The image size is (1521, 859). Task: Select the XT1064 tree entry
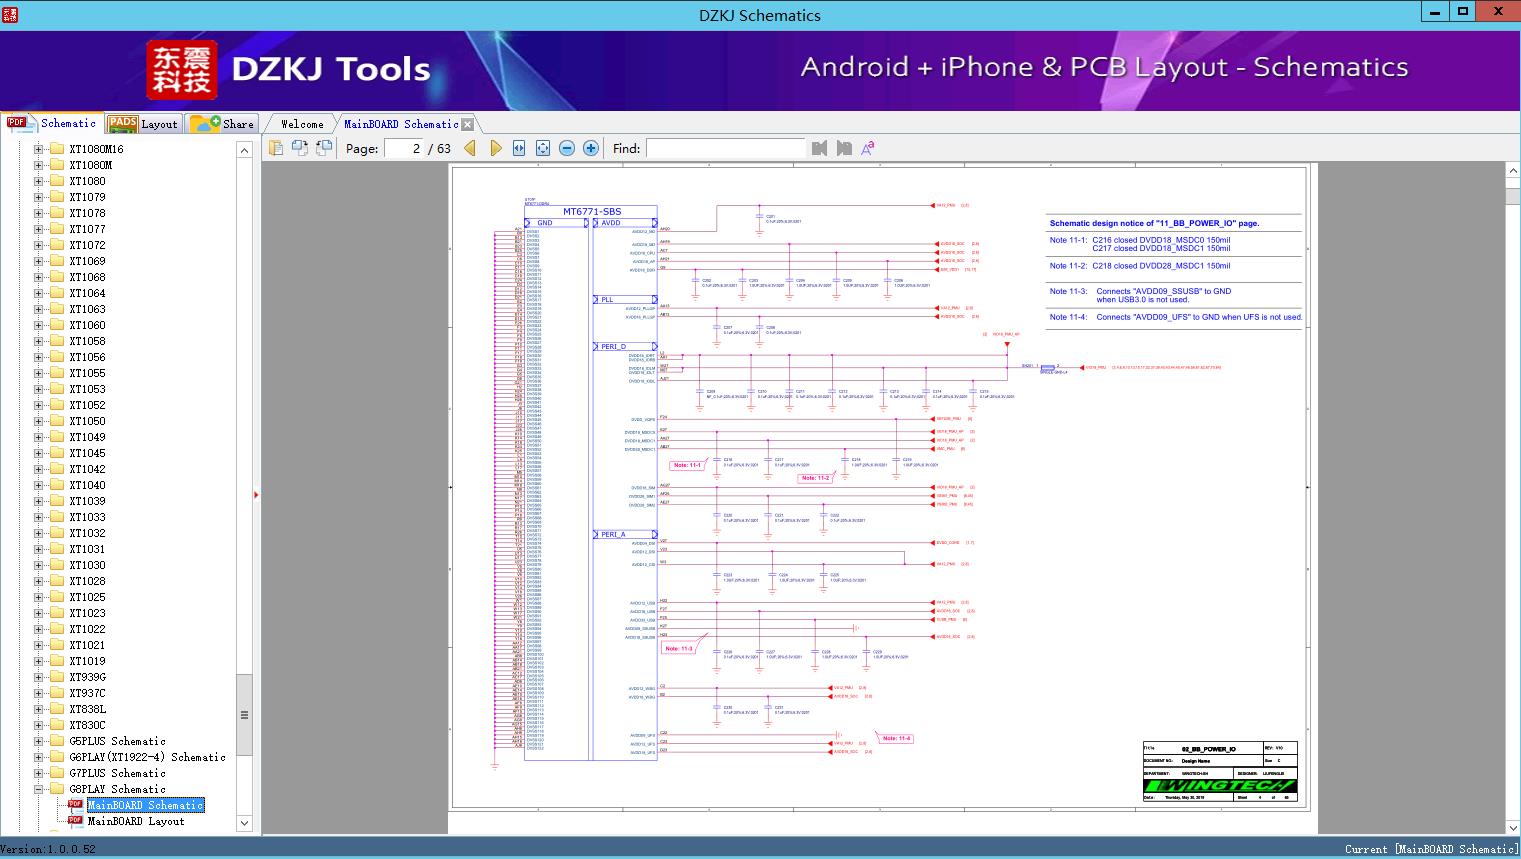87,293
